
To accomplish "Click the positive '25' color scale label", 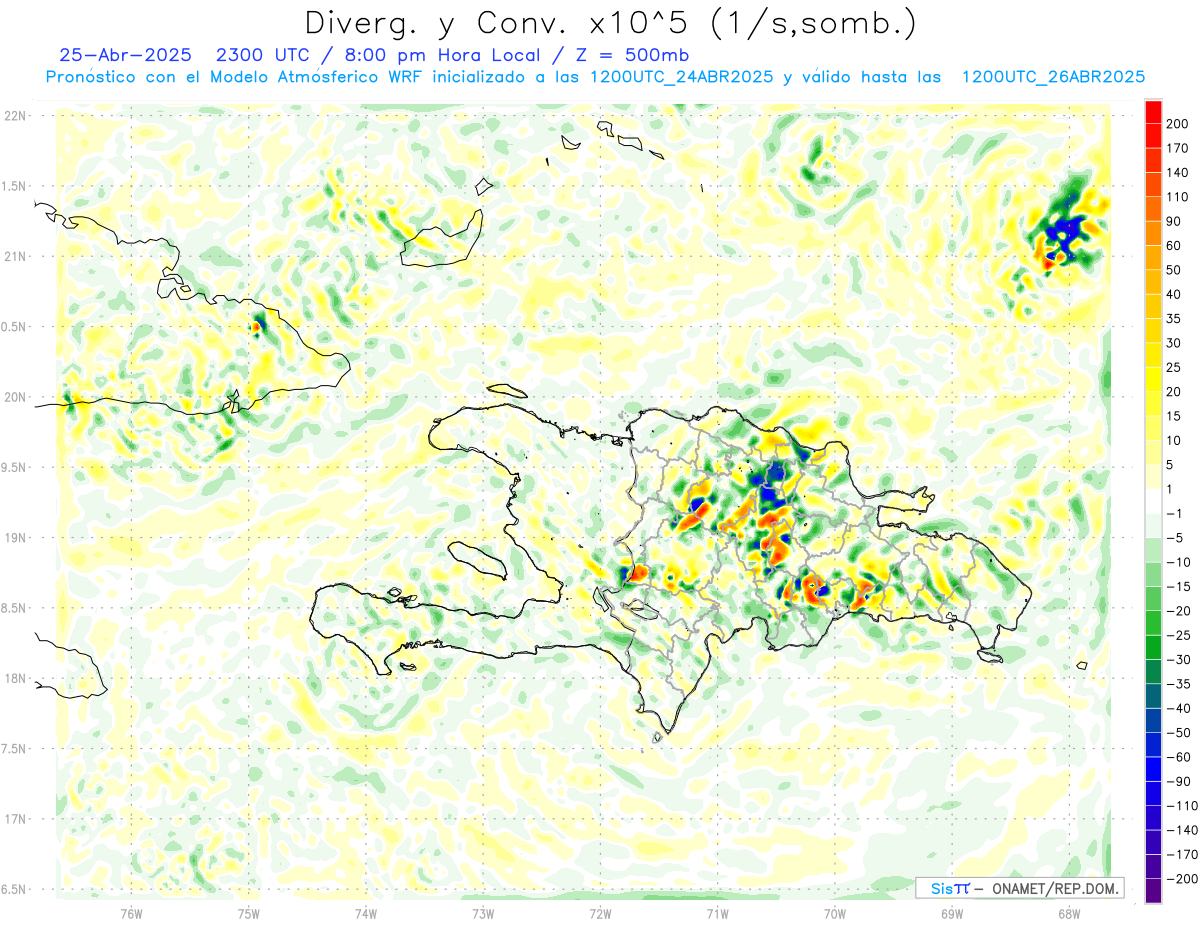I will coord(1176,367).
